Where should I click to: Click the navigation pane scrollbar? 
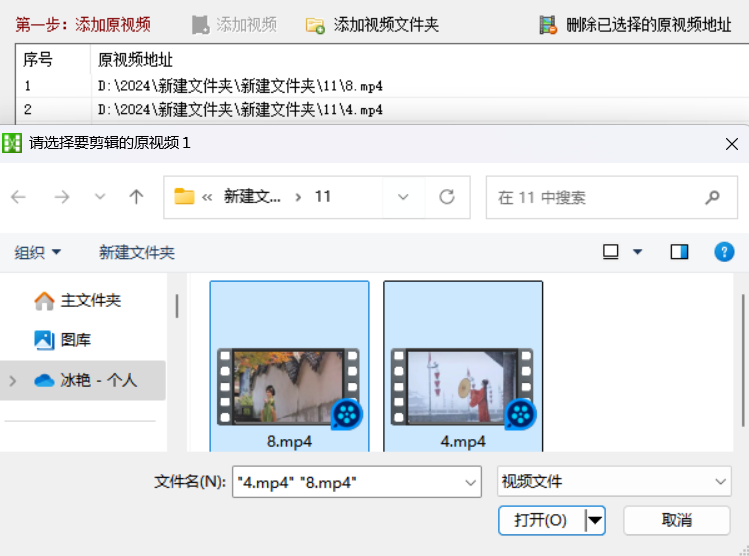point(177,306)
